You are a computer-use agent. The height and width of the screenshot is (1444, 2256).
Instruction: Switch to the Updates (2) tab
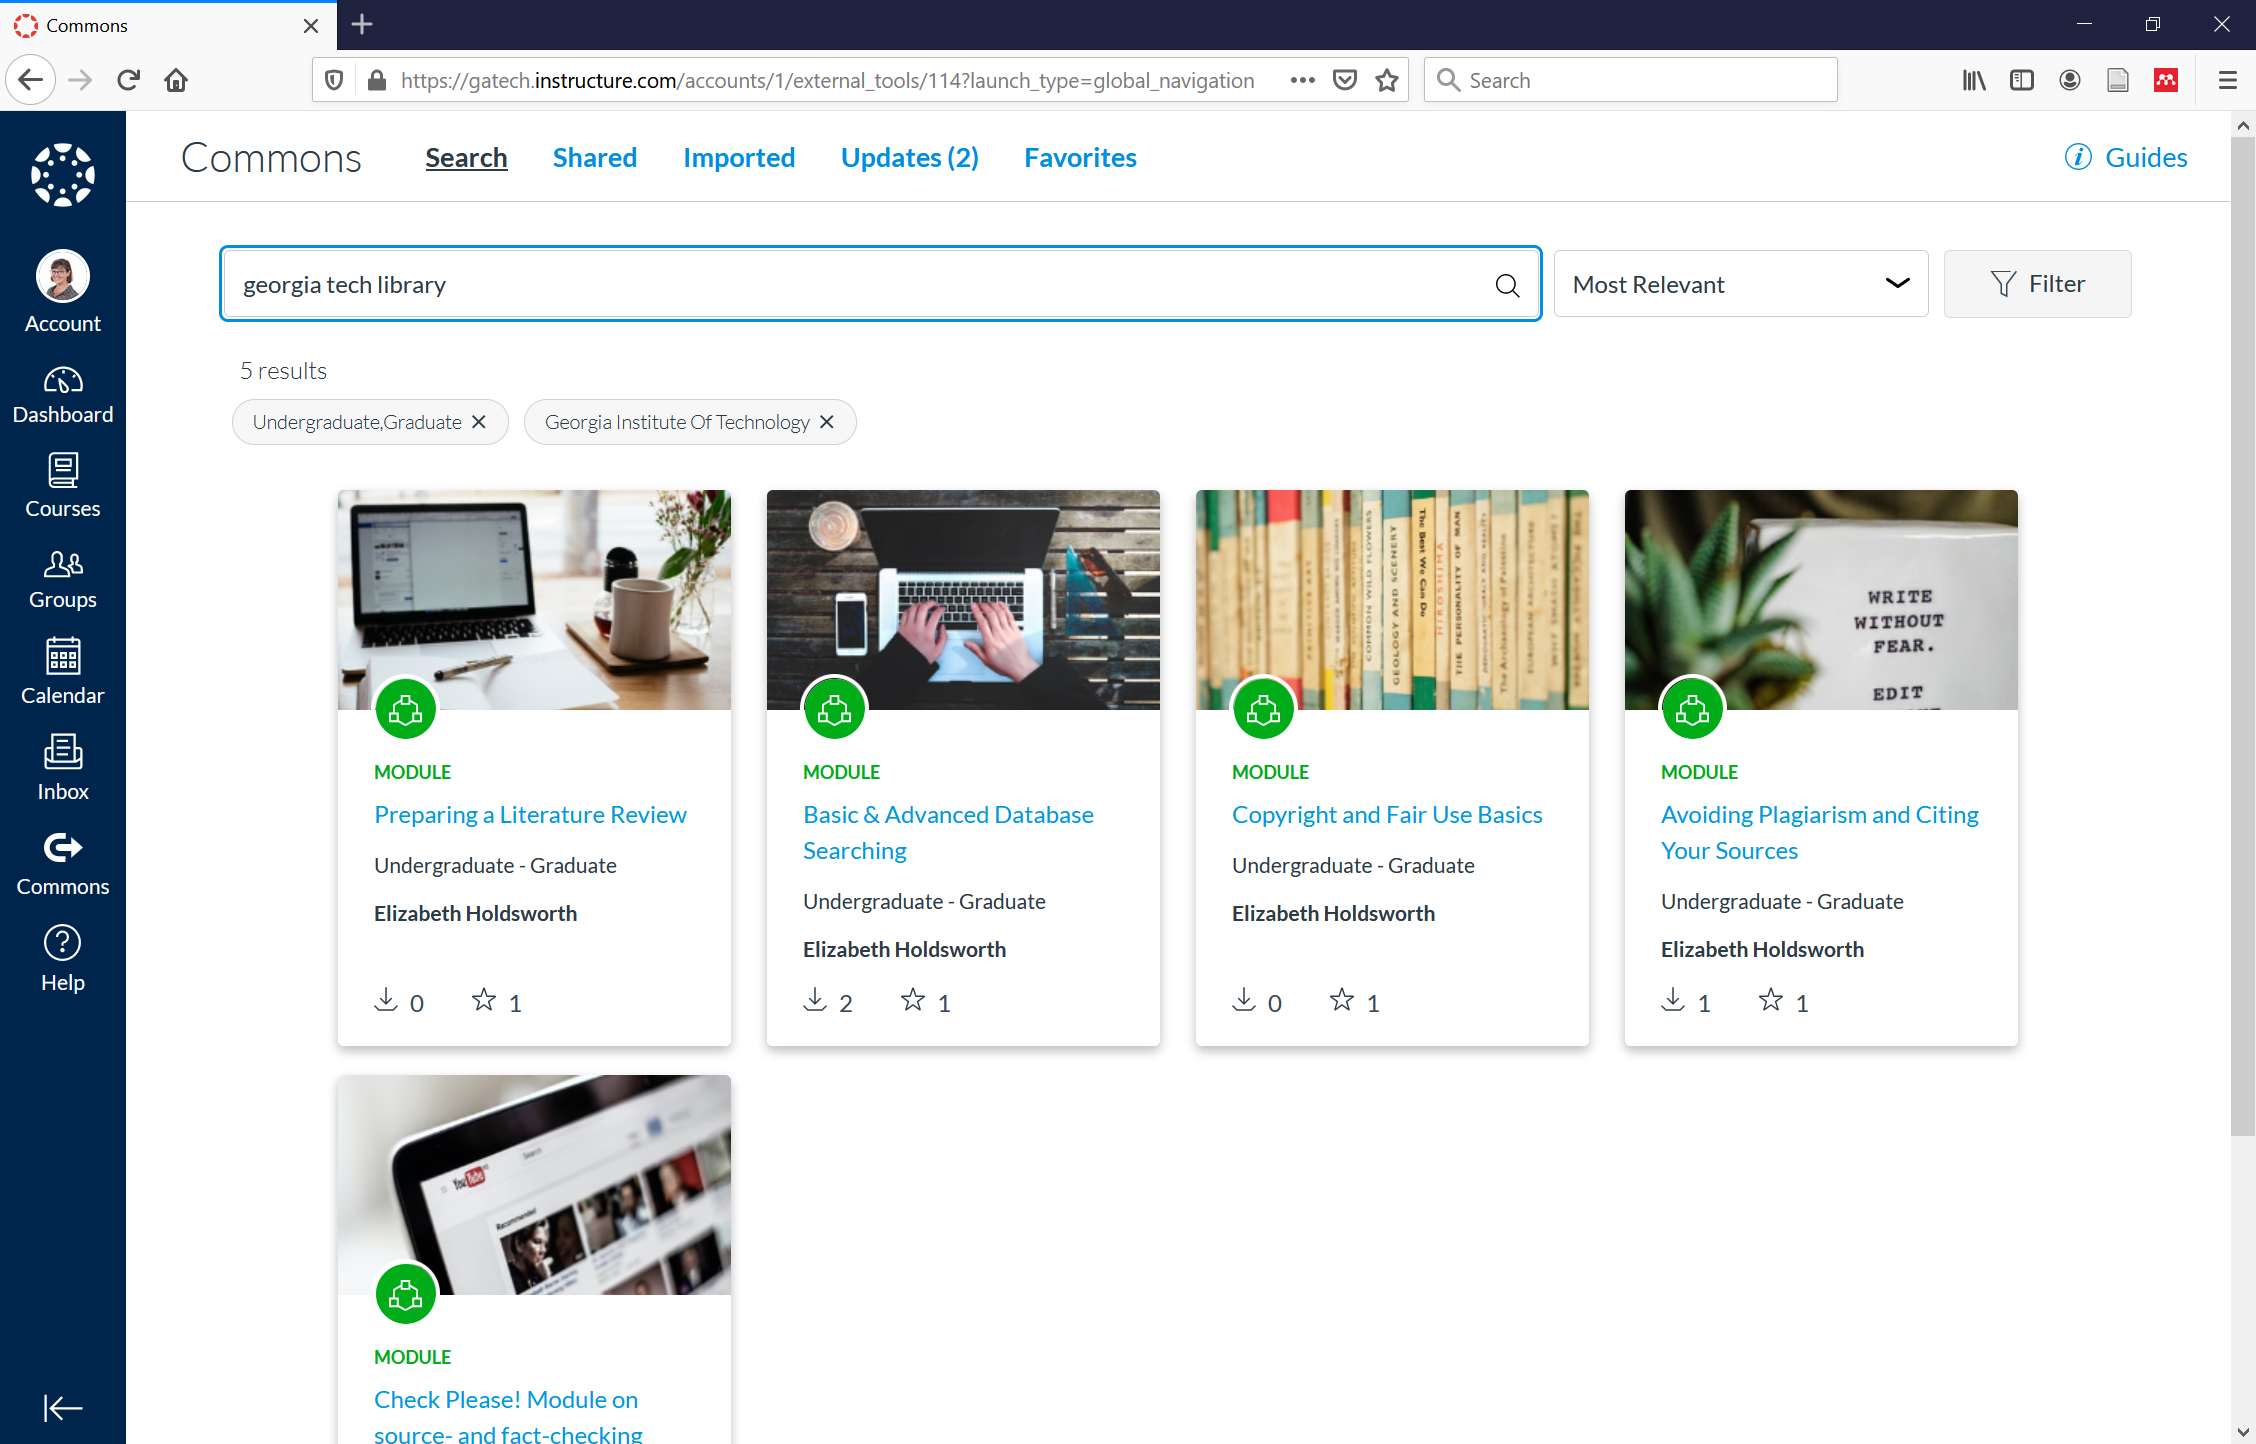[x=909, y=158]
